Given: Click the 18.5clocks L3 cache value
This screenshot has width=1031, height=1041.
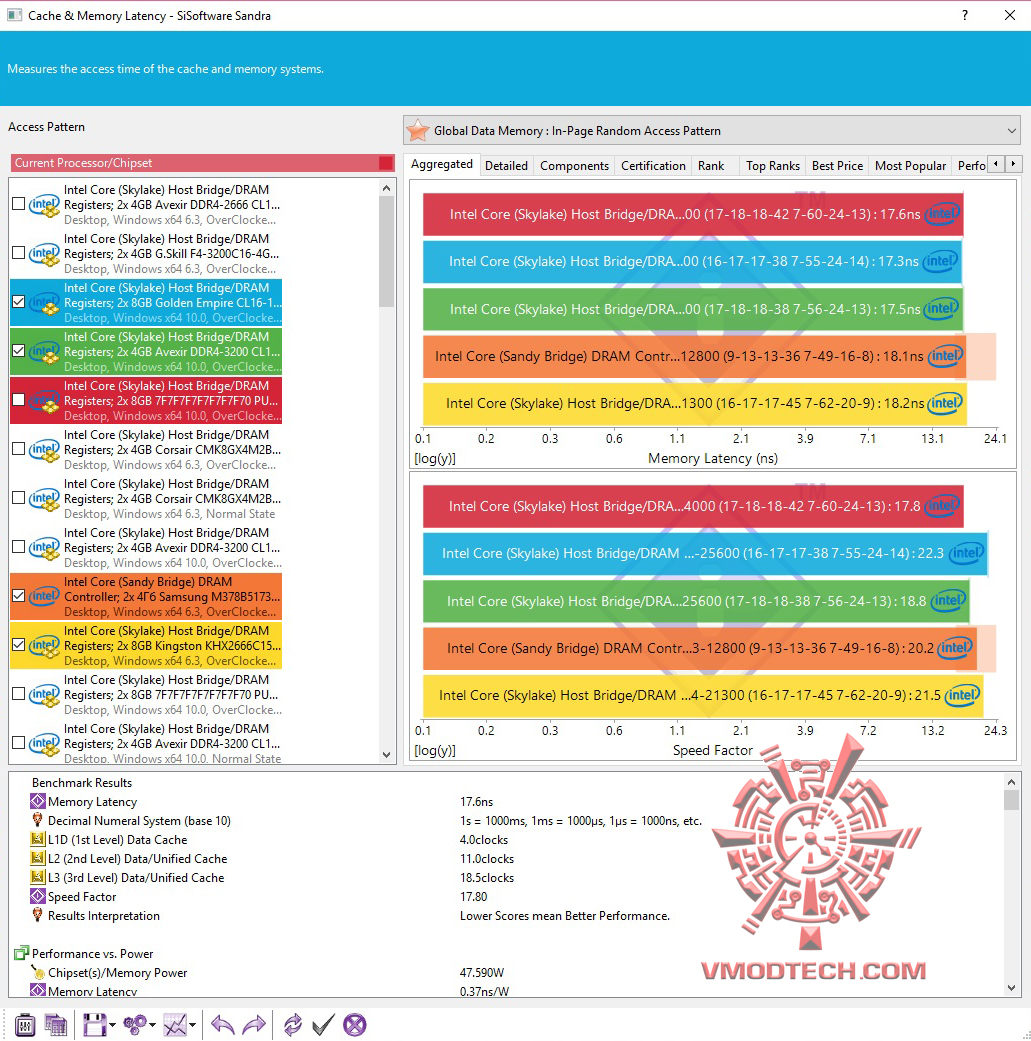Looking at the screenshot, I should coord(487,877).
